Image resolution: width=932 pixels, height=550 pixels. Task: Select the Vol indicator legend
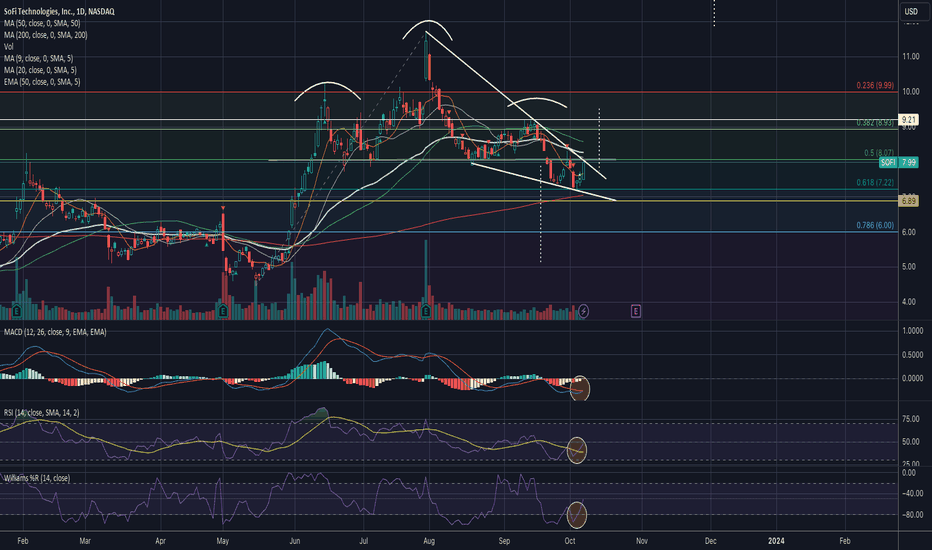(8, 46)
